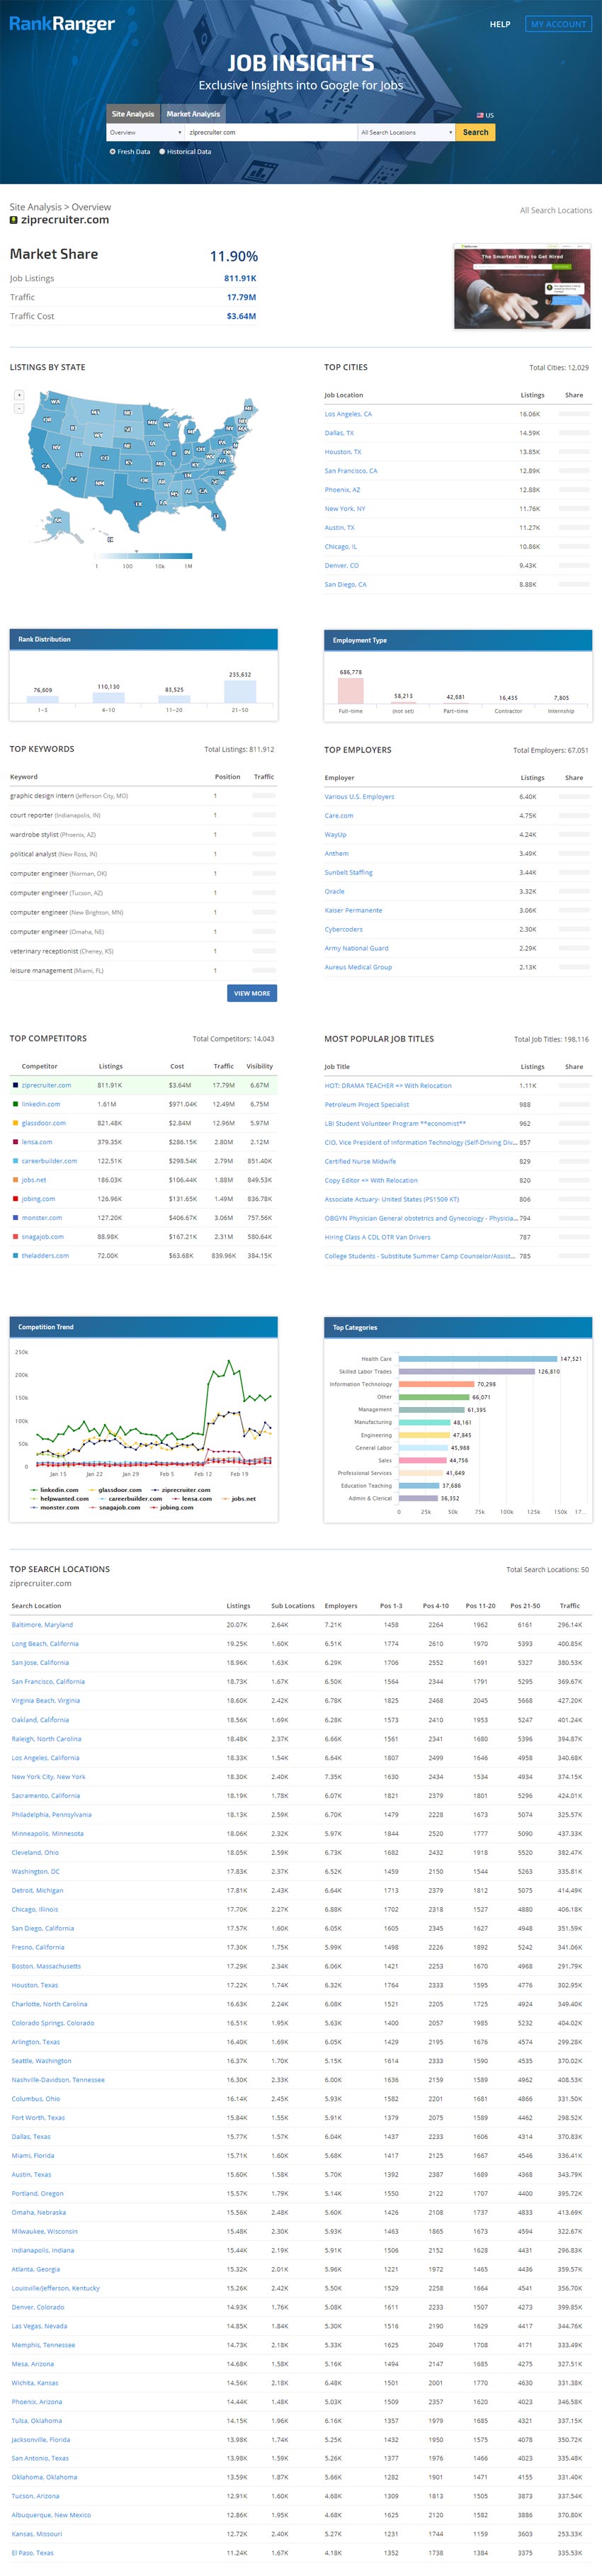The width and height of the screenshot is (602, 2576).
Task: Select the Historical Data radio option
Action: (162, 152)
